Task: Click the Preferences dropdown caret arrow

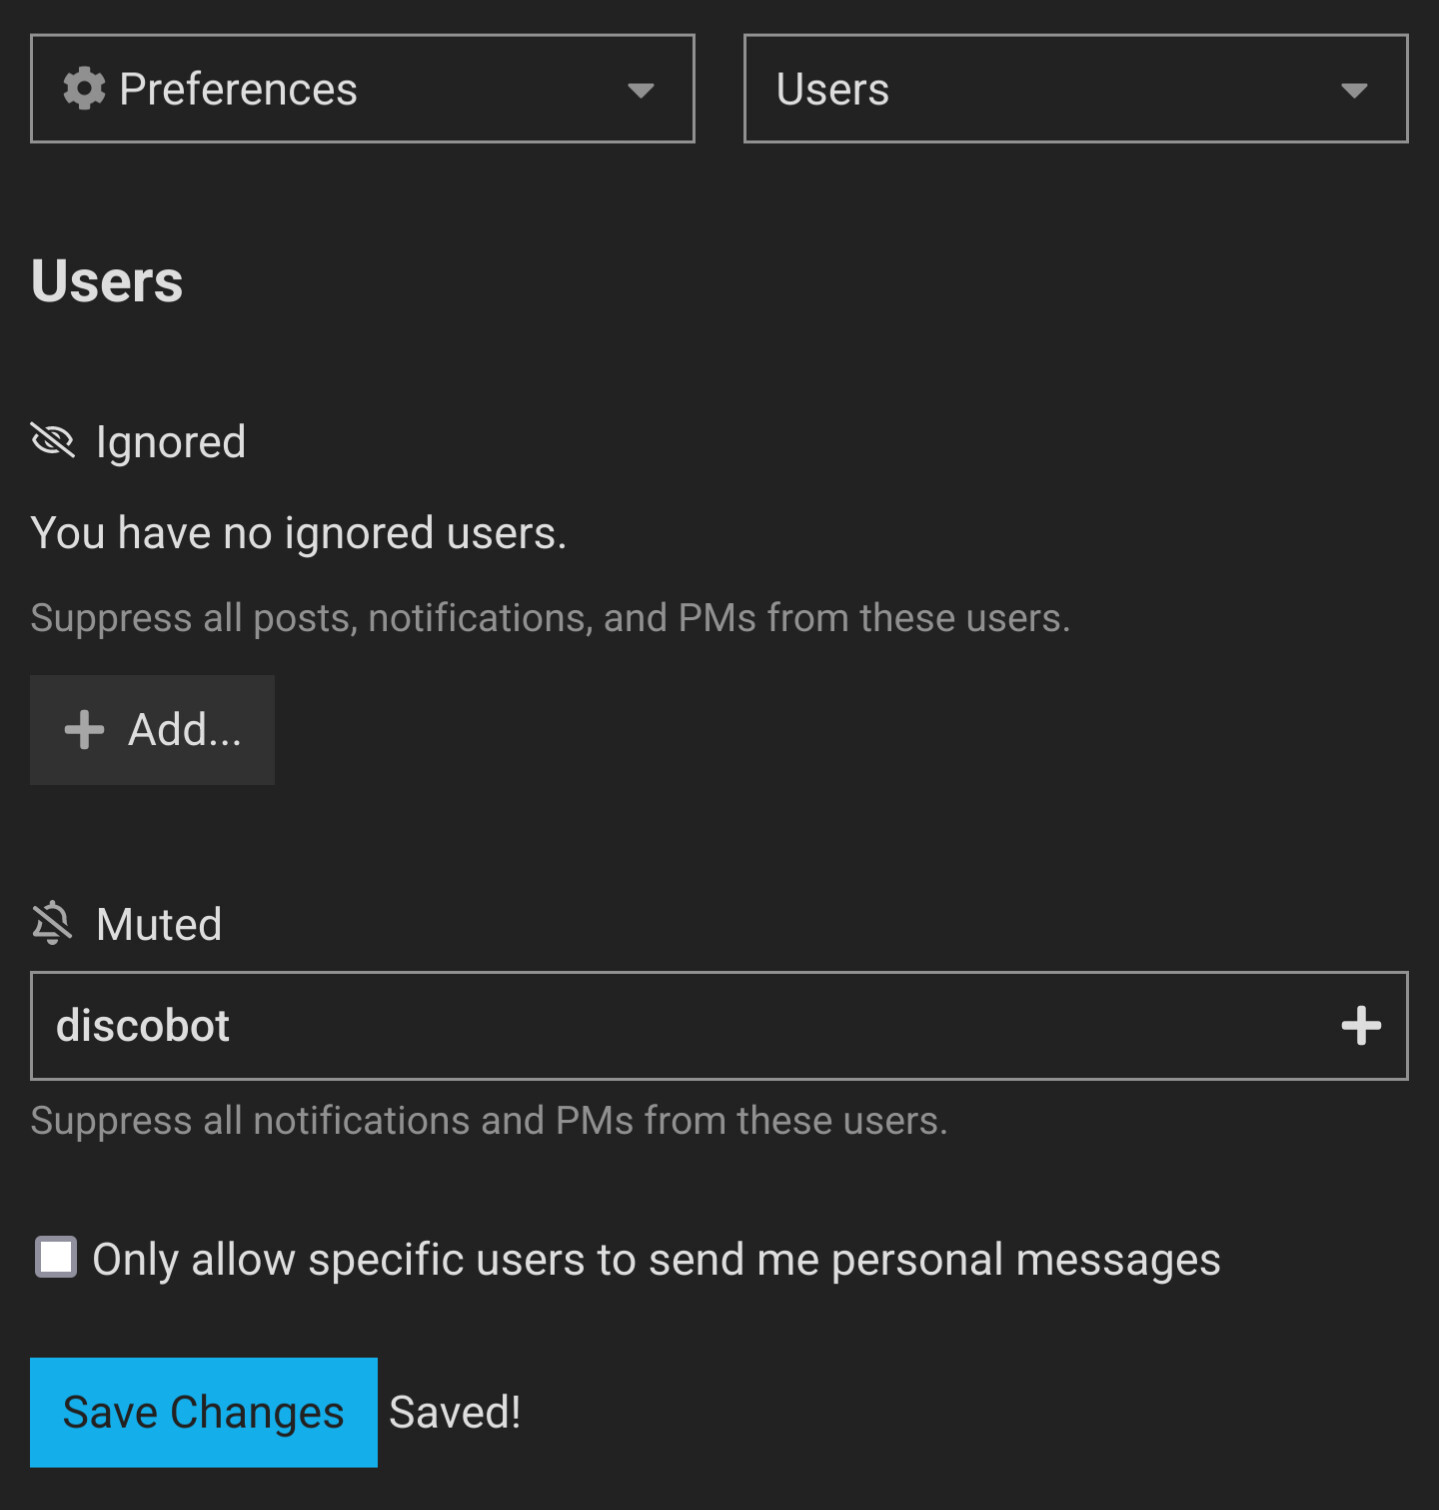Action: click(x=641, y=91)
